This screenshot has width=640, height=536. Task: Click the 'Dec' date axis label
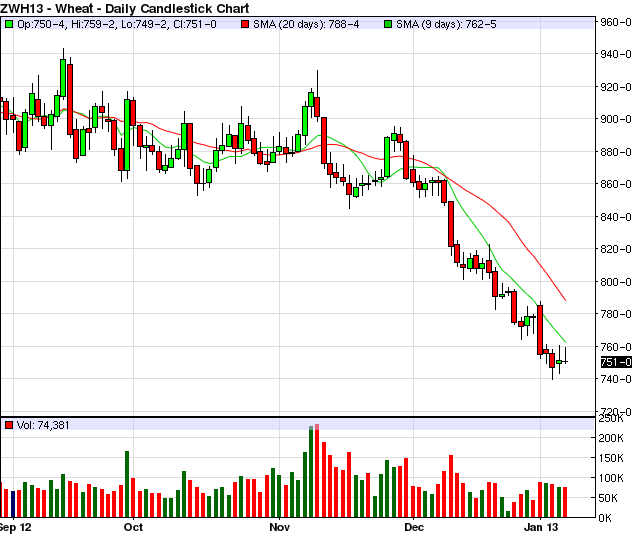tap(414, 527)
